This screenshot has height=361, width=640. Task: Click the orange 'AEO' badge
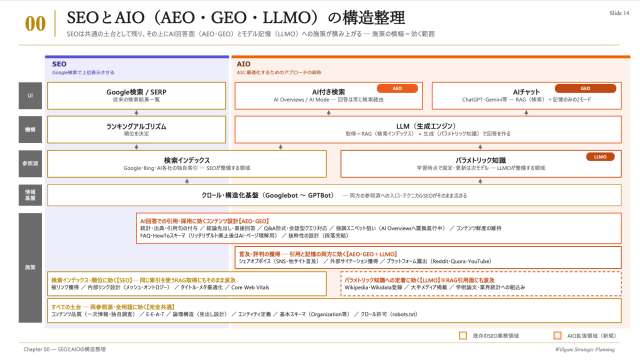(397, 89)
